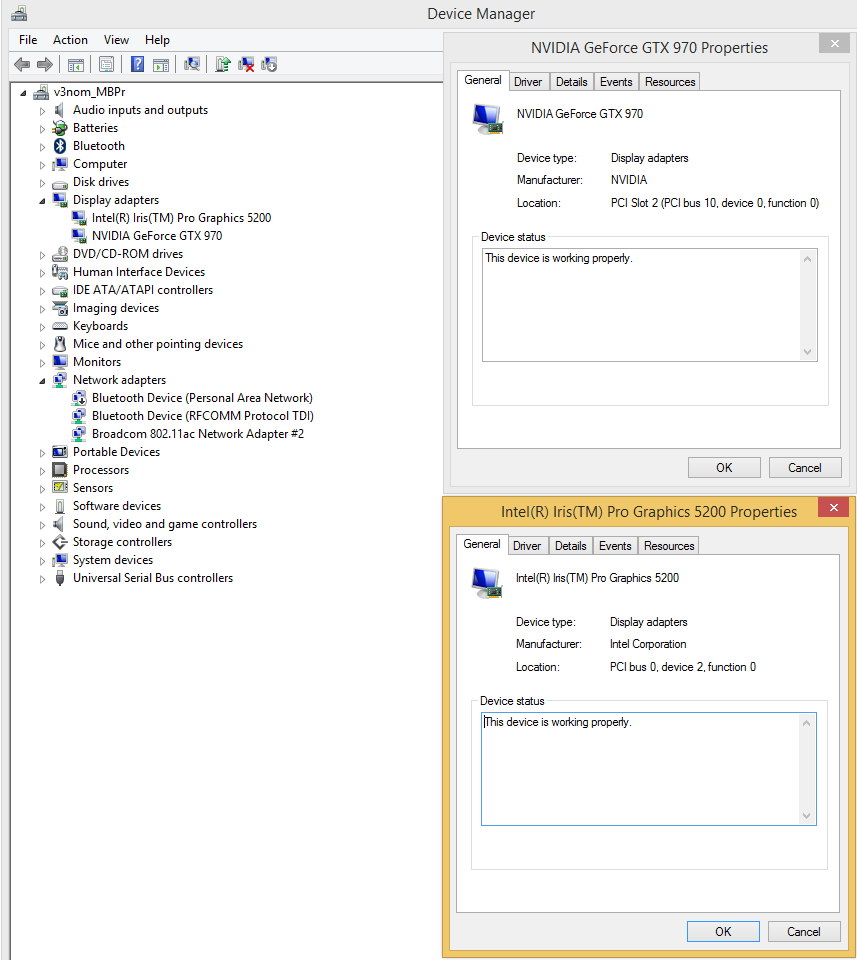Click Intel device status scrollbar up arrow
This screenshot has width=857, height=960.
[x=806, y=724]
